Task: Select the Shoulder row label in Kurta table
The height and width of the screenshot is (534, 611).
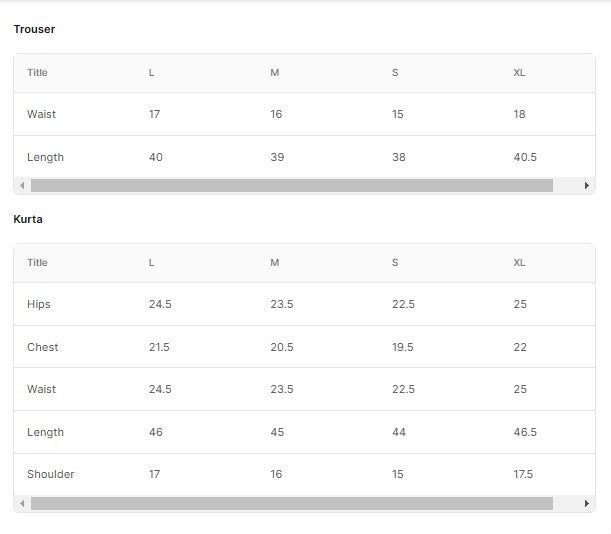Action: [x=51, y=474]
